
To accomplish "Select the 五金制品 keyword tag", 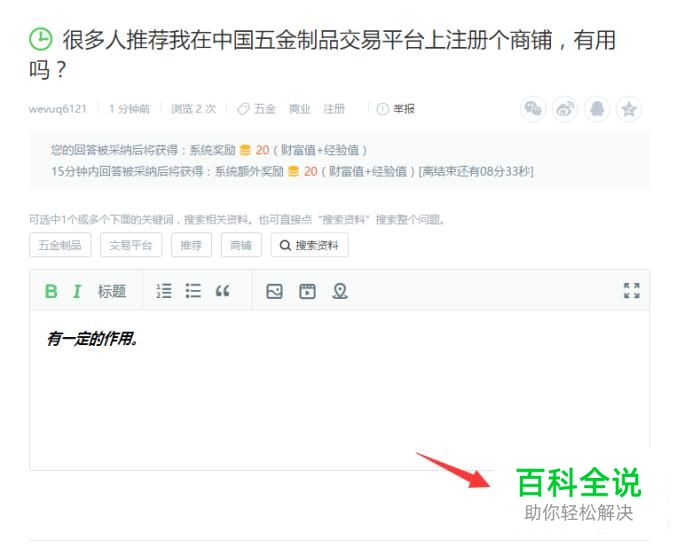I will [60, 245].
